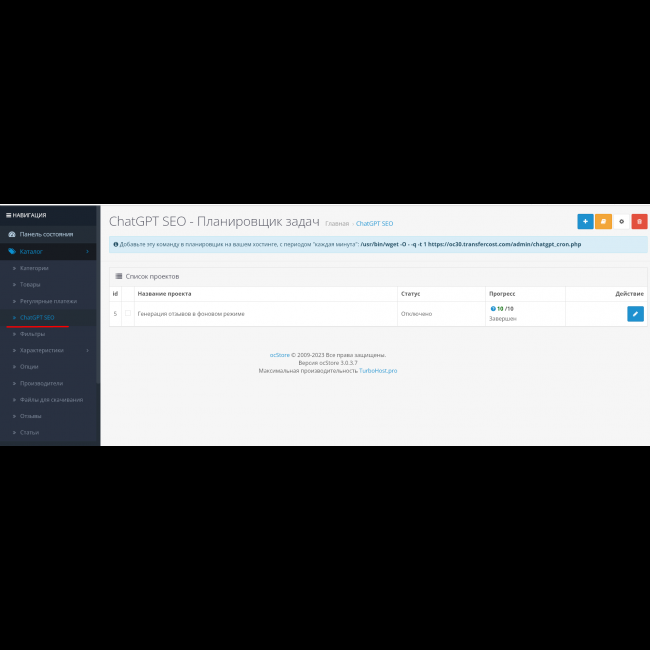Click the blue plus add project button

(x=585, y=222)
